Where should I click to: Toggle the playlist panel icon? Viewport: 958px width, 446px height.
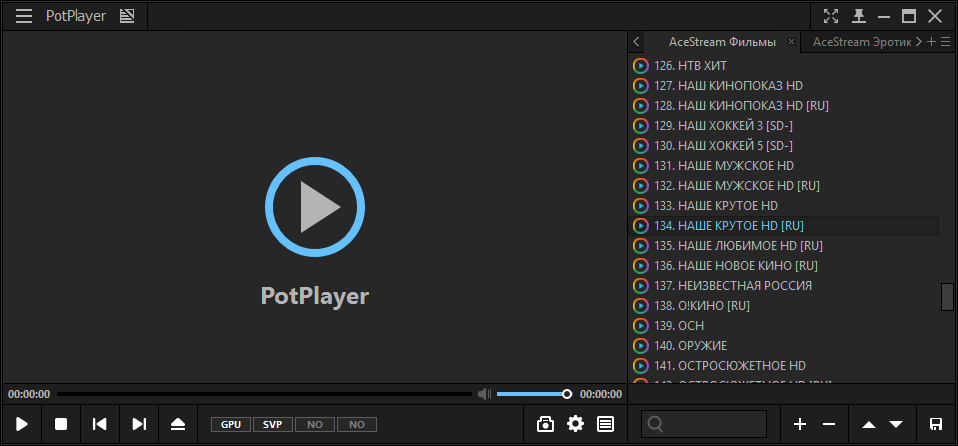click(605, 424)
